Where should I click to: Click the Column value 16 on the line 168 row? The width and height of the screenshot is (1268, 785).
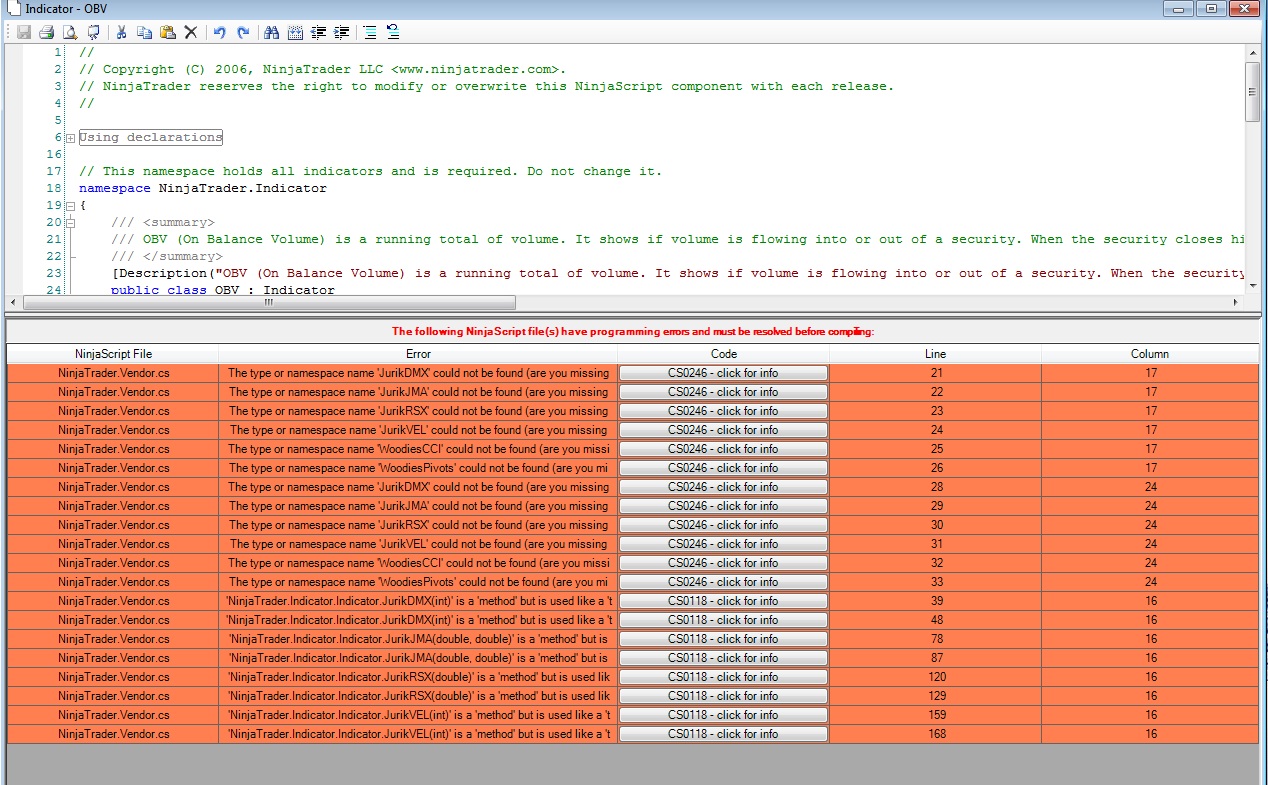tap(1150, 734)
